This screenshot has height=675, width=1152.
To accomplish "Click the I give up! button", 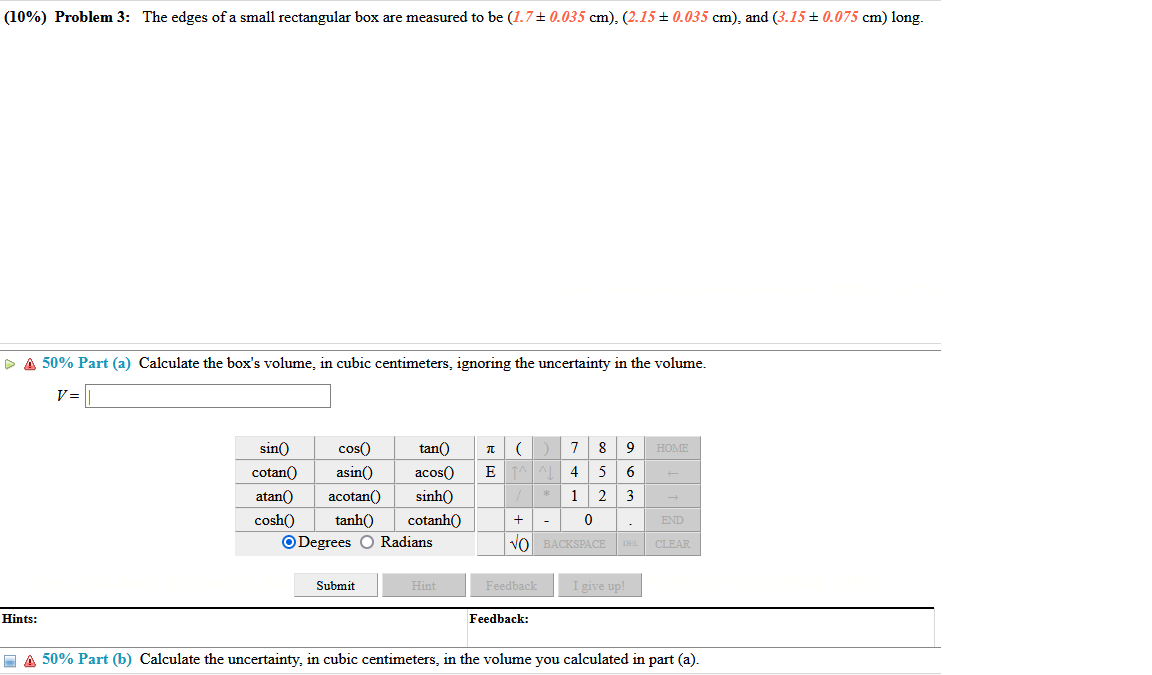I will tap(600, 585).
